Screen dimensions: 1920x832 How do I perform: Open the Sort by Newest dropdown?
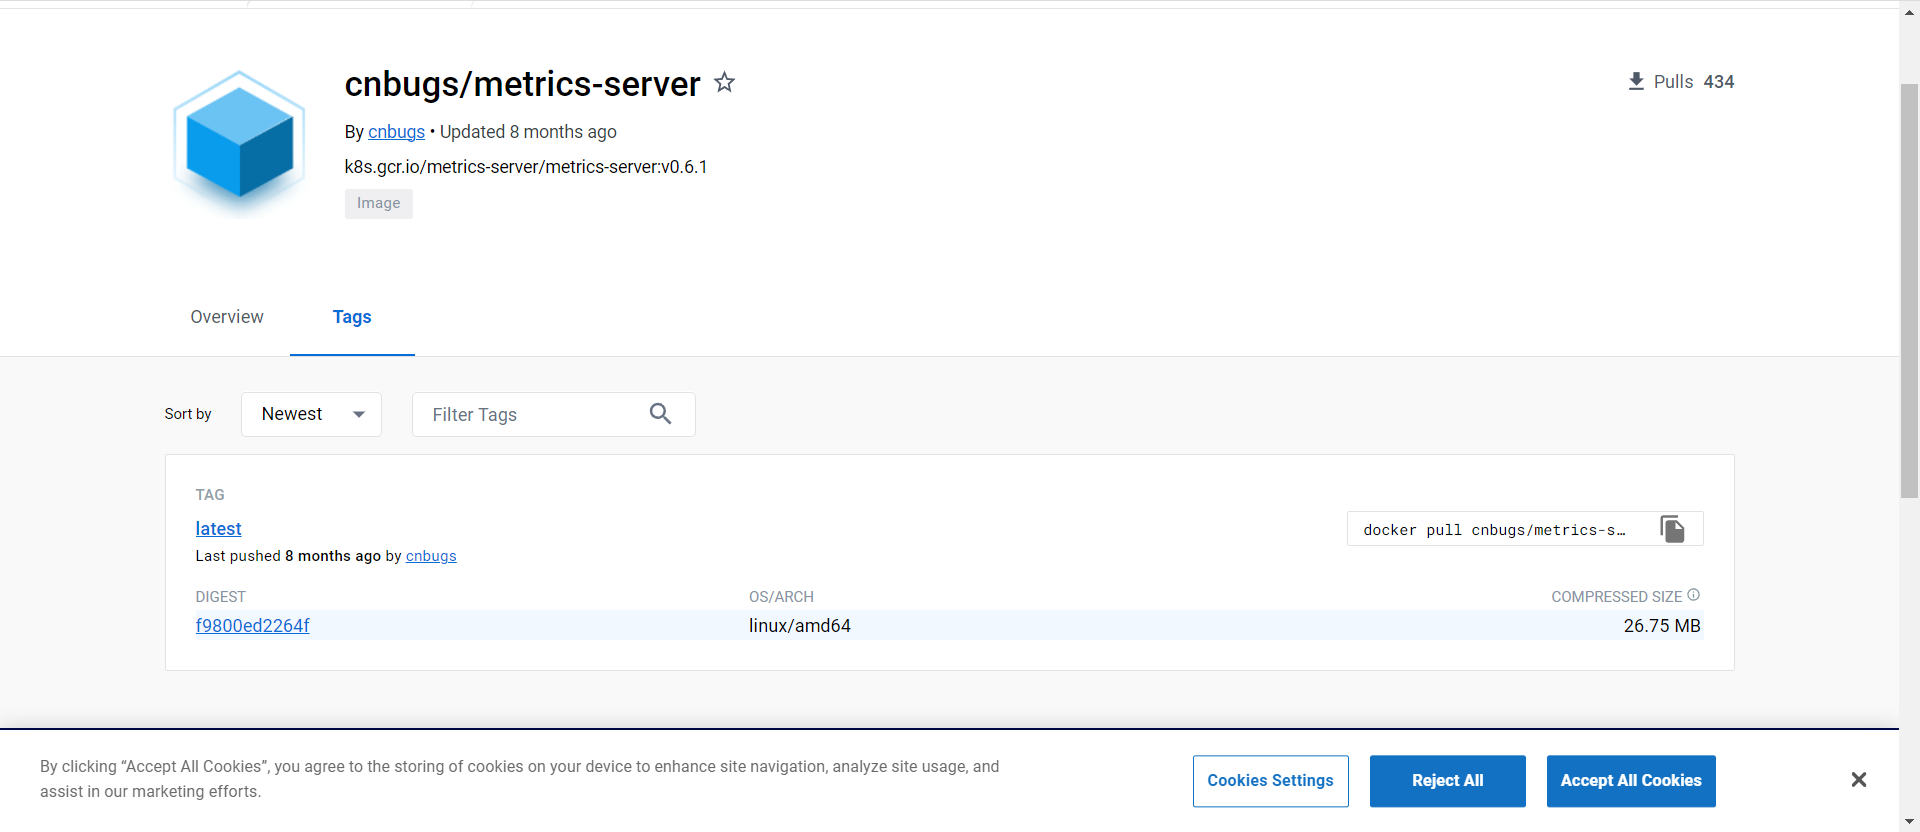(311, 414)
